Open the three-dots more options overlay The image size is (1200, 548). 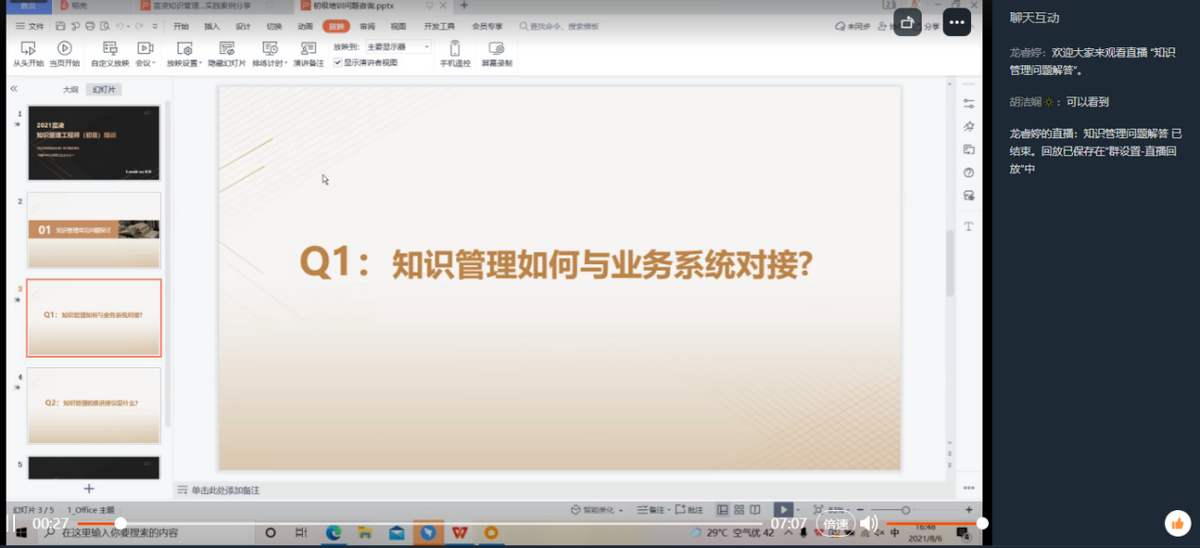point(957,21)
